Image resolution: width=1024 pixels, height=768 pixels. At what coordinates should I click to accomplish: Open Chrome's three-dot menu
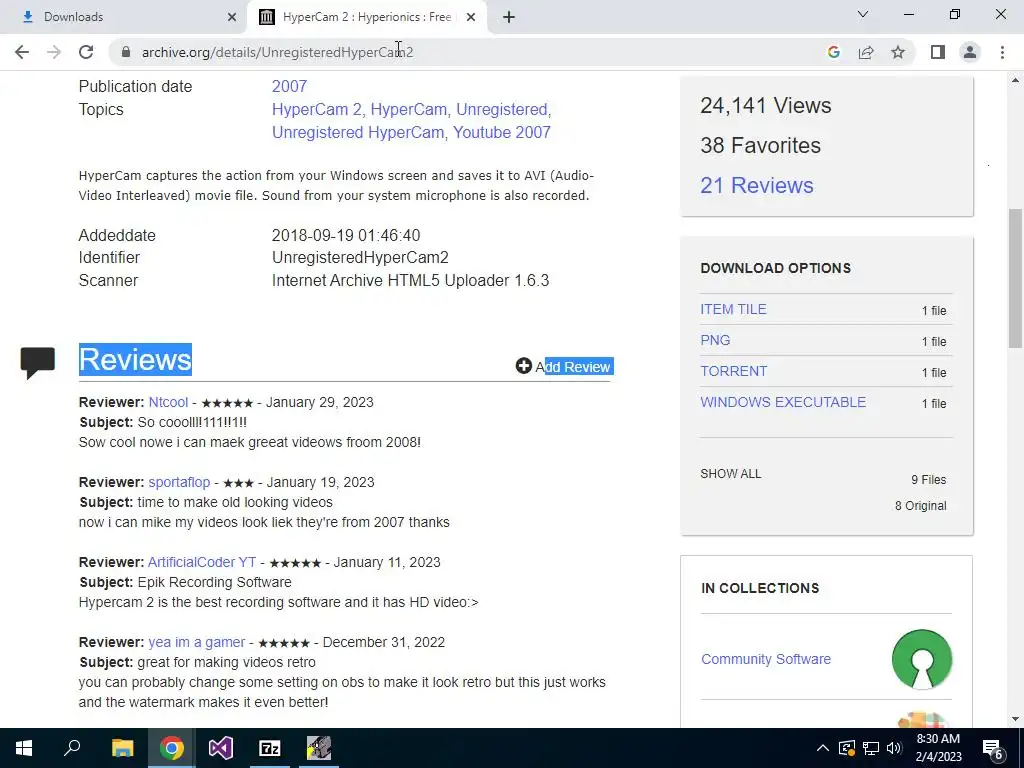[x=1002, y=52]
